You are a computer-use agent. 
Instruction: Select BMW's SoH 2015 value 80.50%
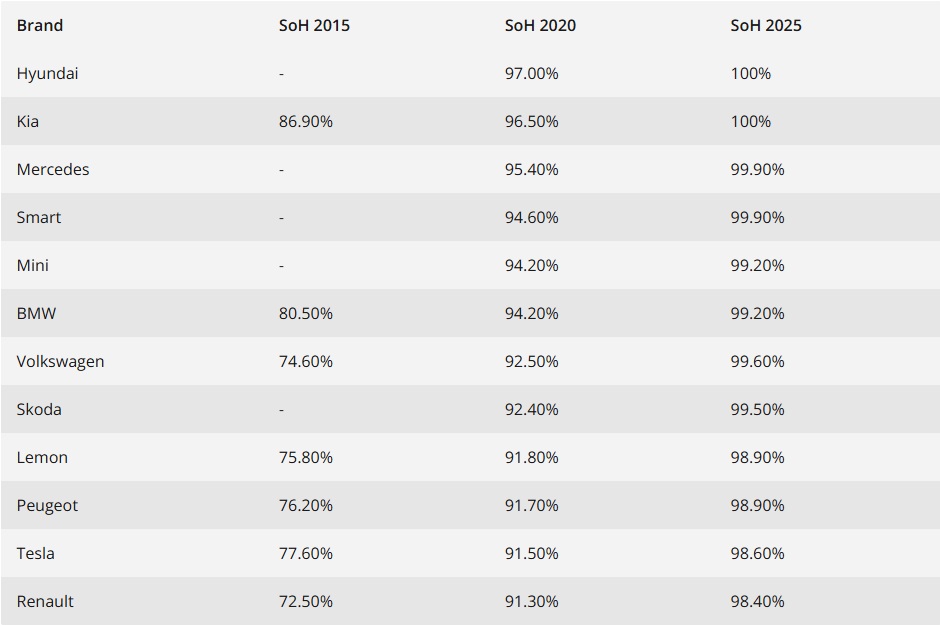(305, 313)
